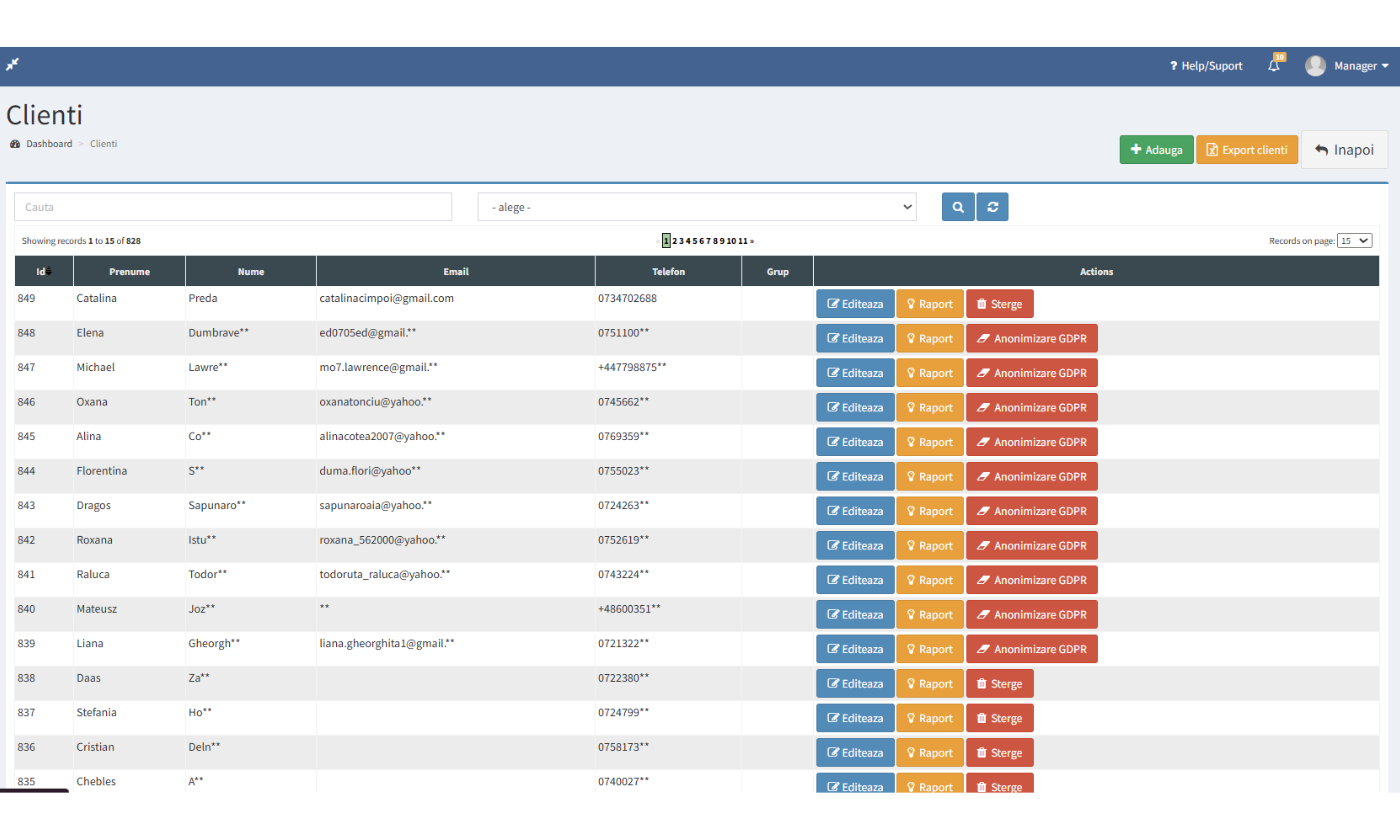This screenshot has height=840, width=1400.
Task: Click the green Adauga button
Action: coord(1156,150)
